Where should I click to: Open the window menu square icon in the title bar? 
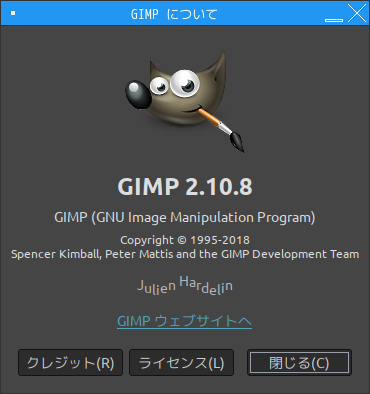tap(13, 13)
